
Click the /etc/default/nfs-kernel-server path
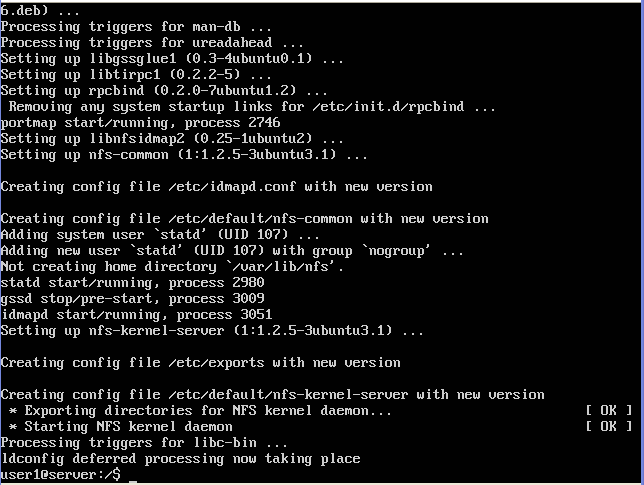tap(288, 395)
